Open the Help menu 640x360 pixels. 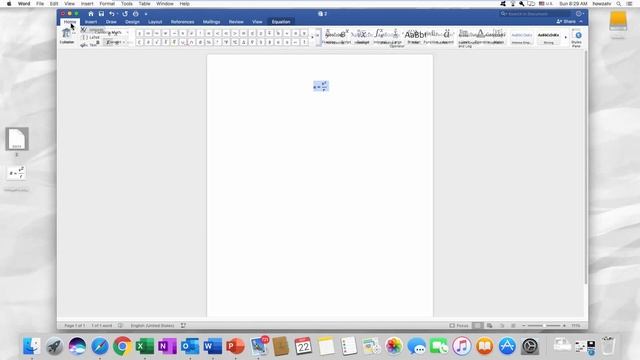tap(184, 4)
